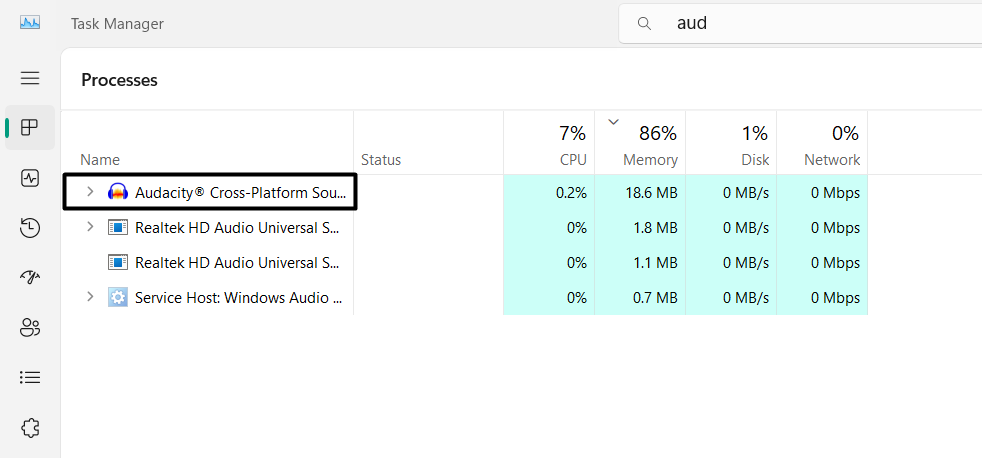982x458 pixels.
Task: Sort processes by Disk column
Action: [x=755, y=160]
